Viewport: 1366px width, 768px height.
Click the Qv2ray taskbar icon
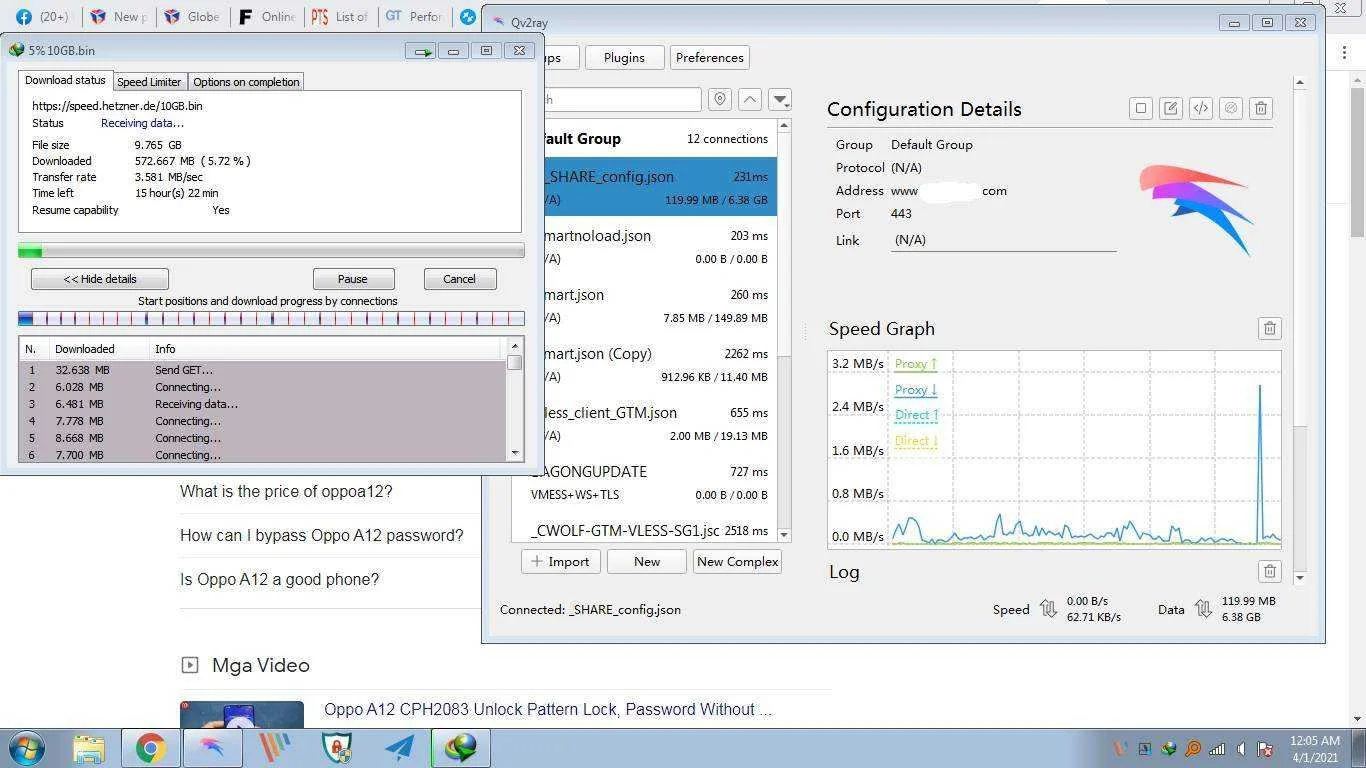[213, 748]
